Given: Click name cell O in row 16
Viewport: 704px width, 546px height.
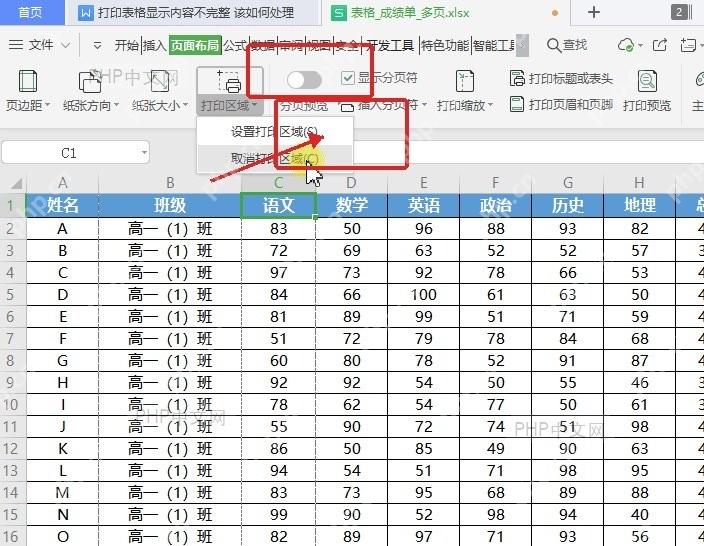Looking at the screenshot, I should click(x=62, y=537).
